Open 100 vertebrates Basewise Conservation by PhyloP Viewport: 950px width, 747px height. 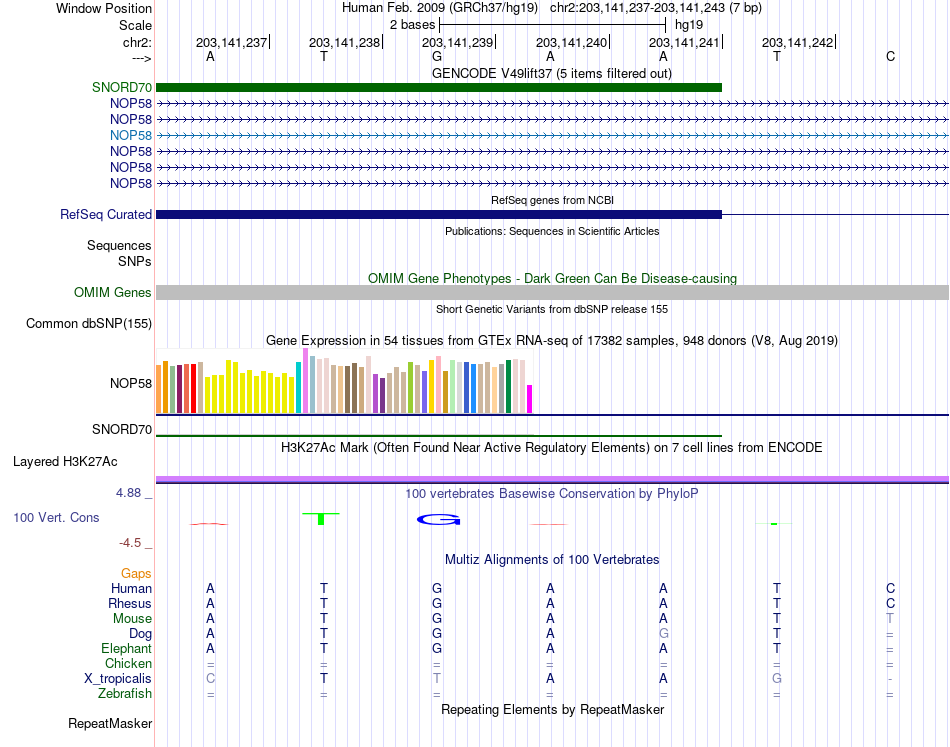[x=551, y=494]
